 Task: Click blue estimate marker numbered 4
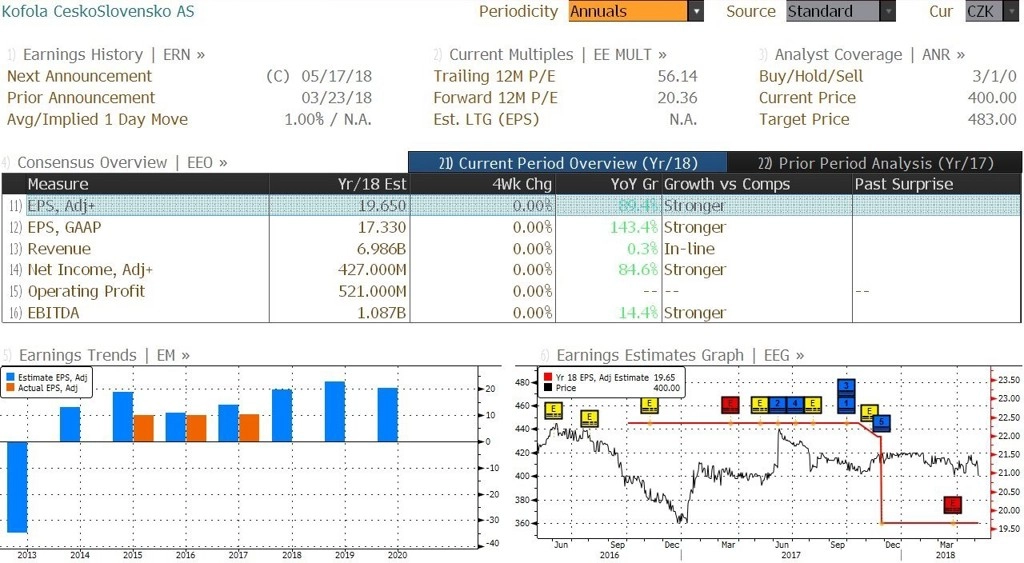coord(795,405)
